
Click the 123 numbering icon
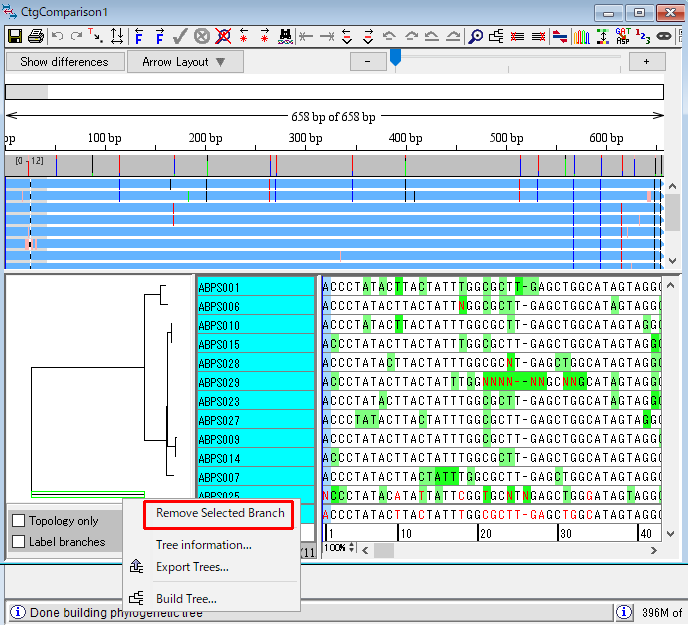(643, 36)
